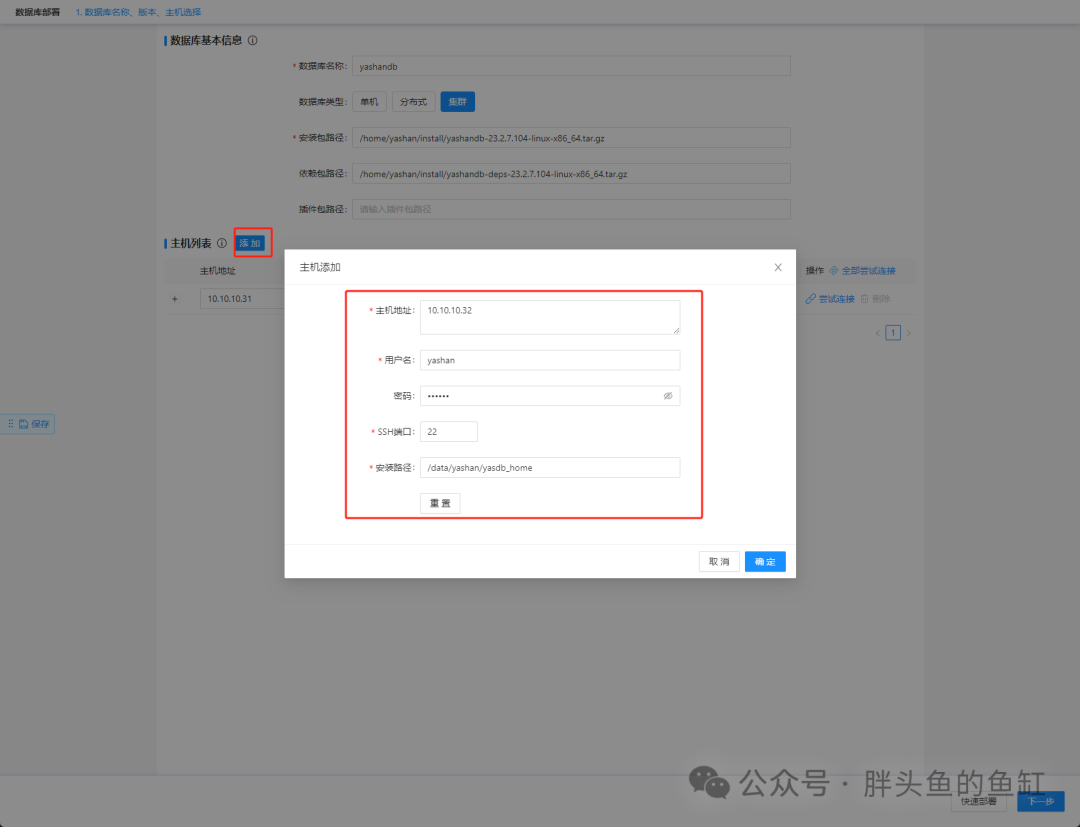
Task: Select 单机 database type
Action: click(369, 102)
